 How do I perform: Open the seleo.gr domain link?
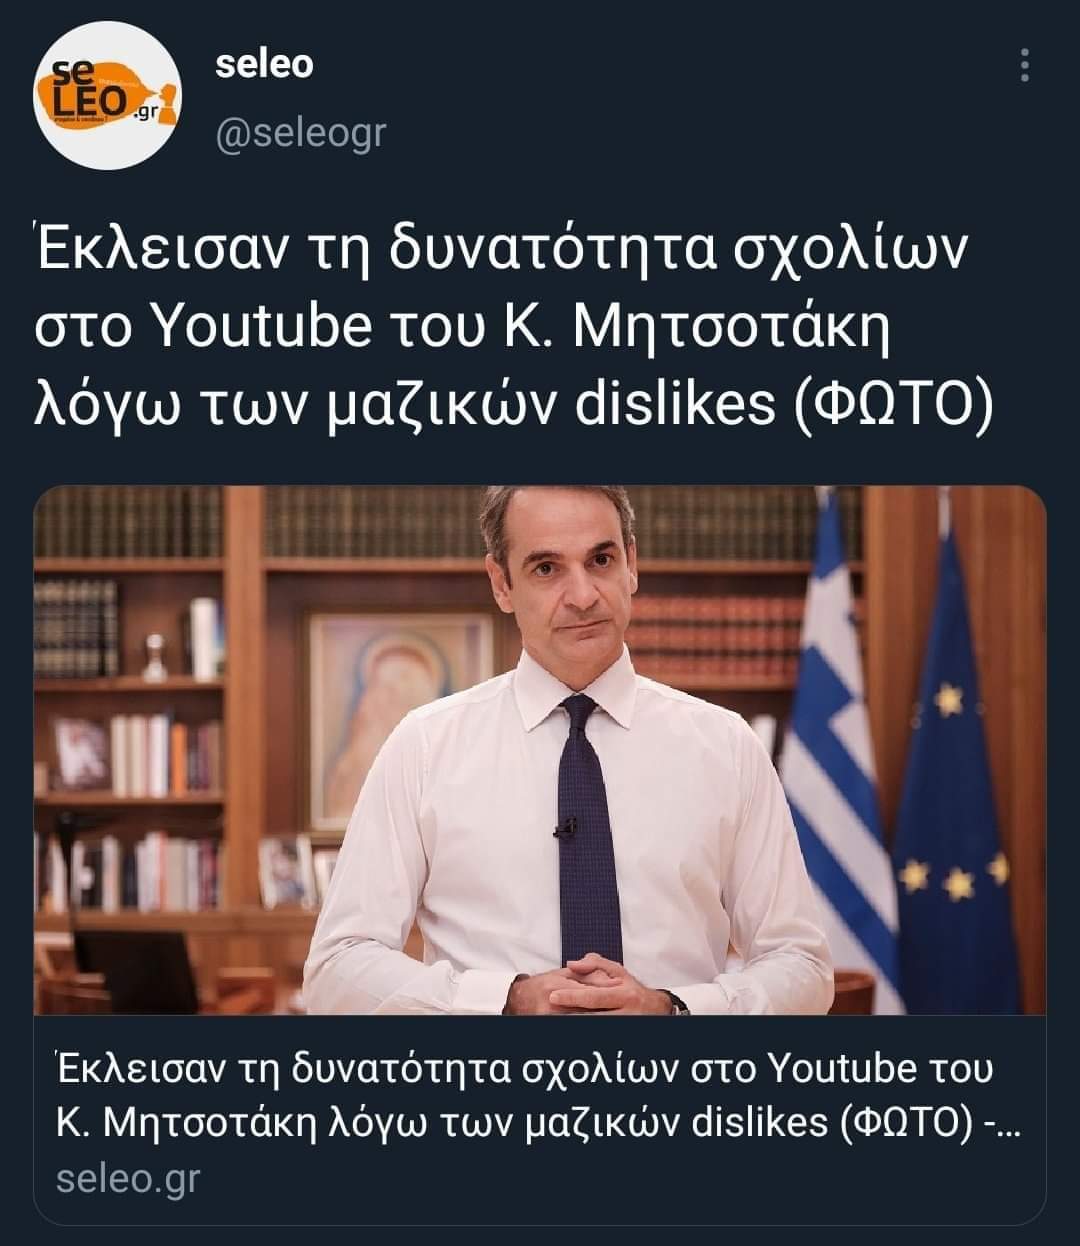pos(128,1178)
